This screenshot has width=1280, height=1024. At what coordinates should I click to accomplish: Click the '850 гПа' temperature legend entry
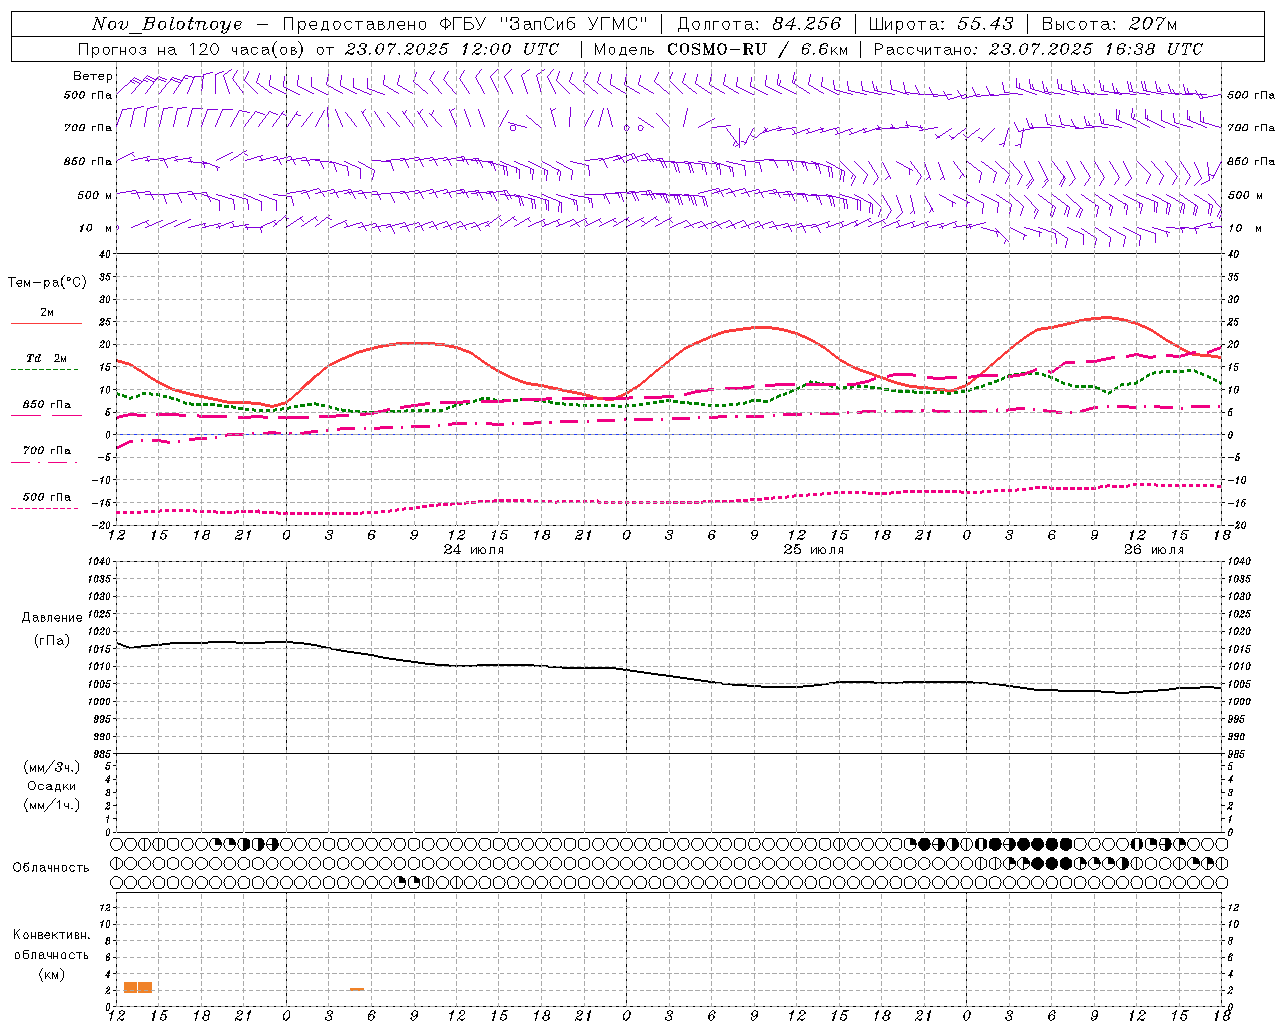(47, 405)
